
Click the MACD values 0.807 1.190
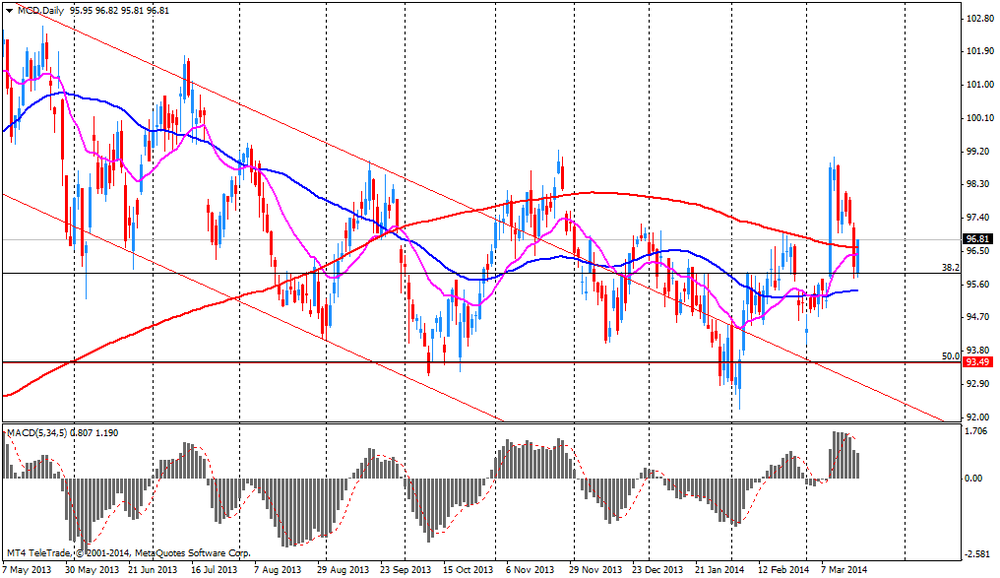(94, 433)
